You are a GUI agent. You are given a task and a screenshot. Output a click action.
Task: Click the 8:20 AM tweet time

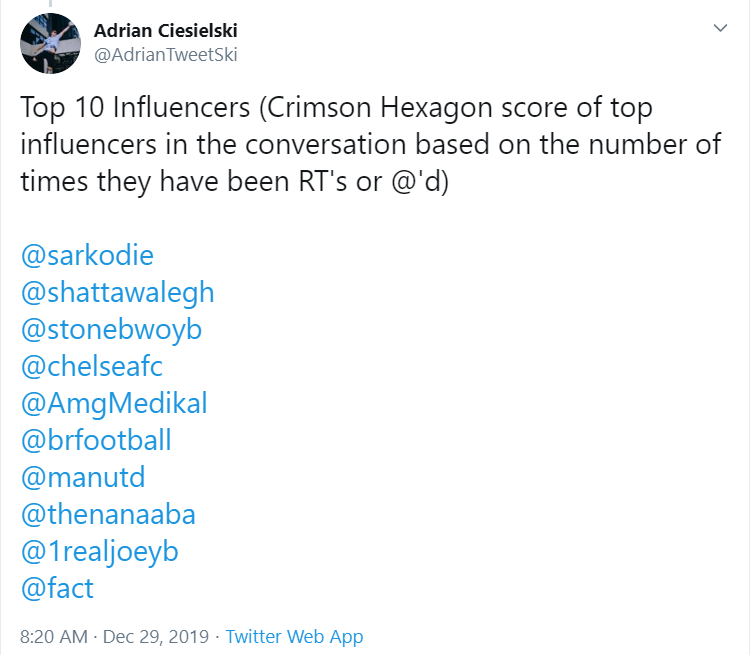click(x=53, y=636)
